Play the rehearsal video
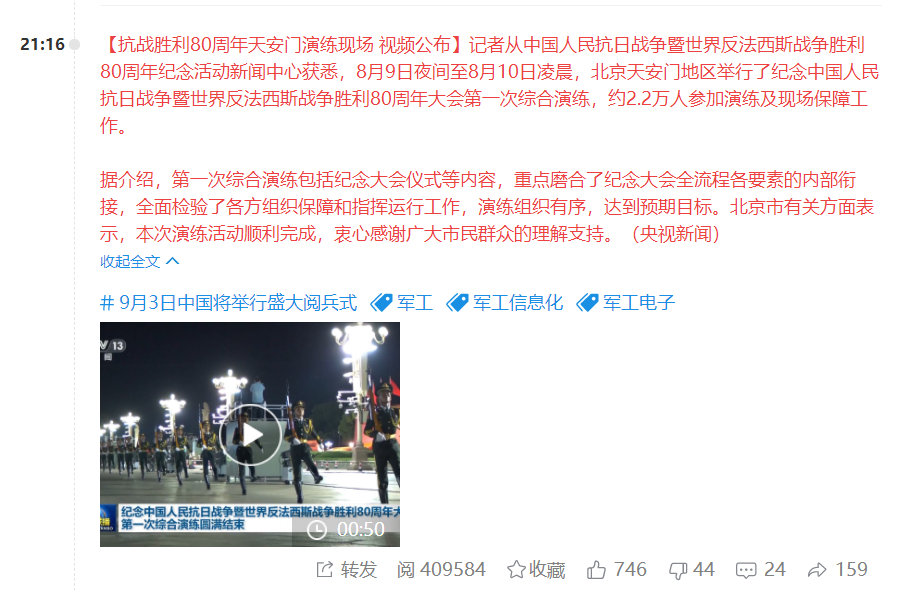Screen dimensions: 910x590 [250, 435]
